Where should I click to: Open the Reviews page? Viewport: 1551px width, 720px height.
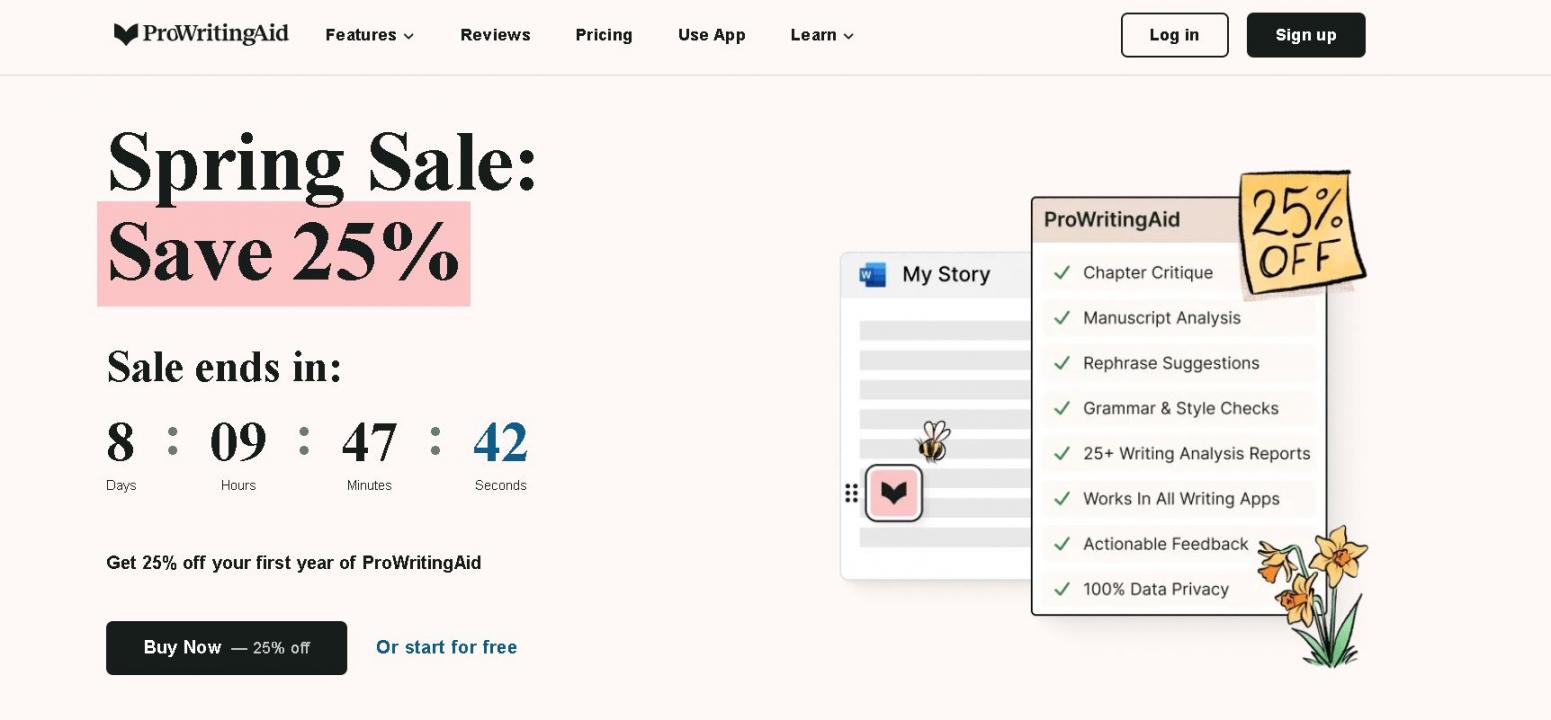click(495, 35)
